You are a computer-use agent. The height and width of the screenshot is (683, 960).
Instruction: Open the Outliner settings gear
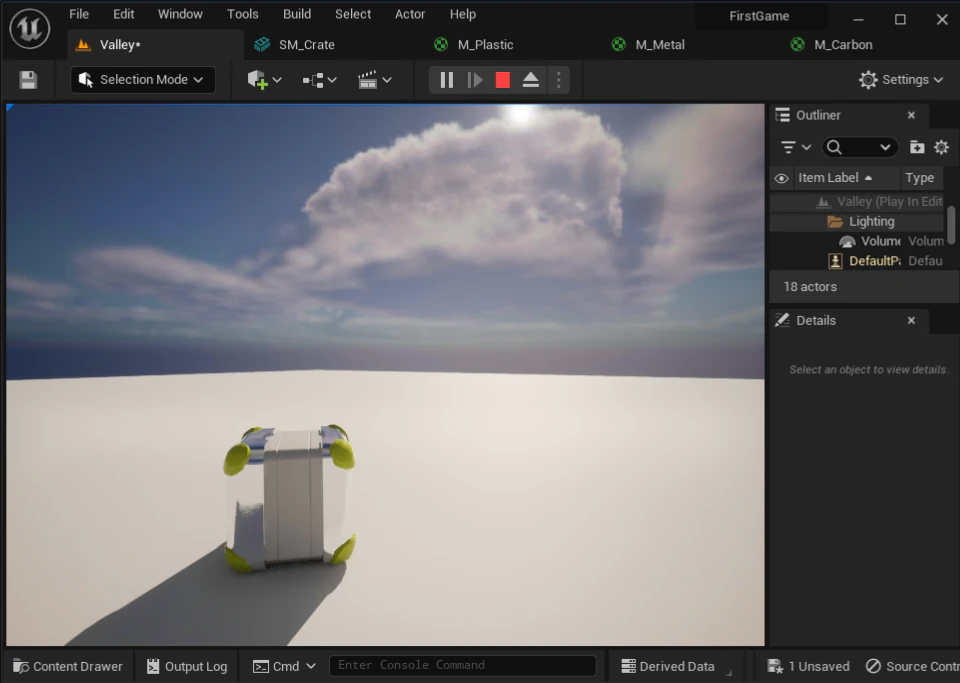click(942, 147)
